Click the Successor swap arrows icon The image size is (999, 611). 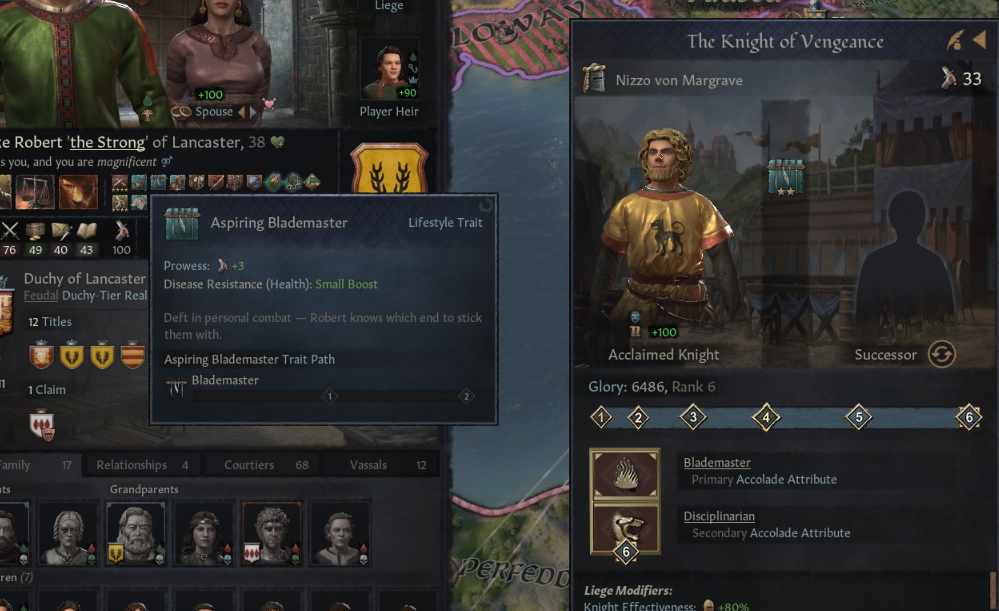[x=941, y=354]
